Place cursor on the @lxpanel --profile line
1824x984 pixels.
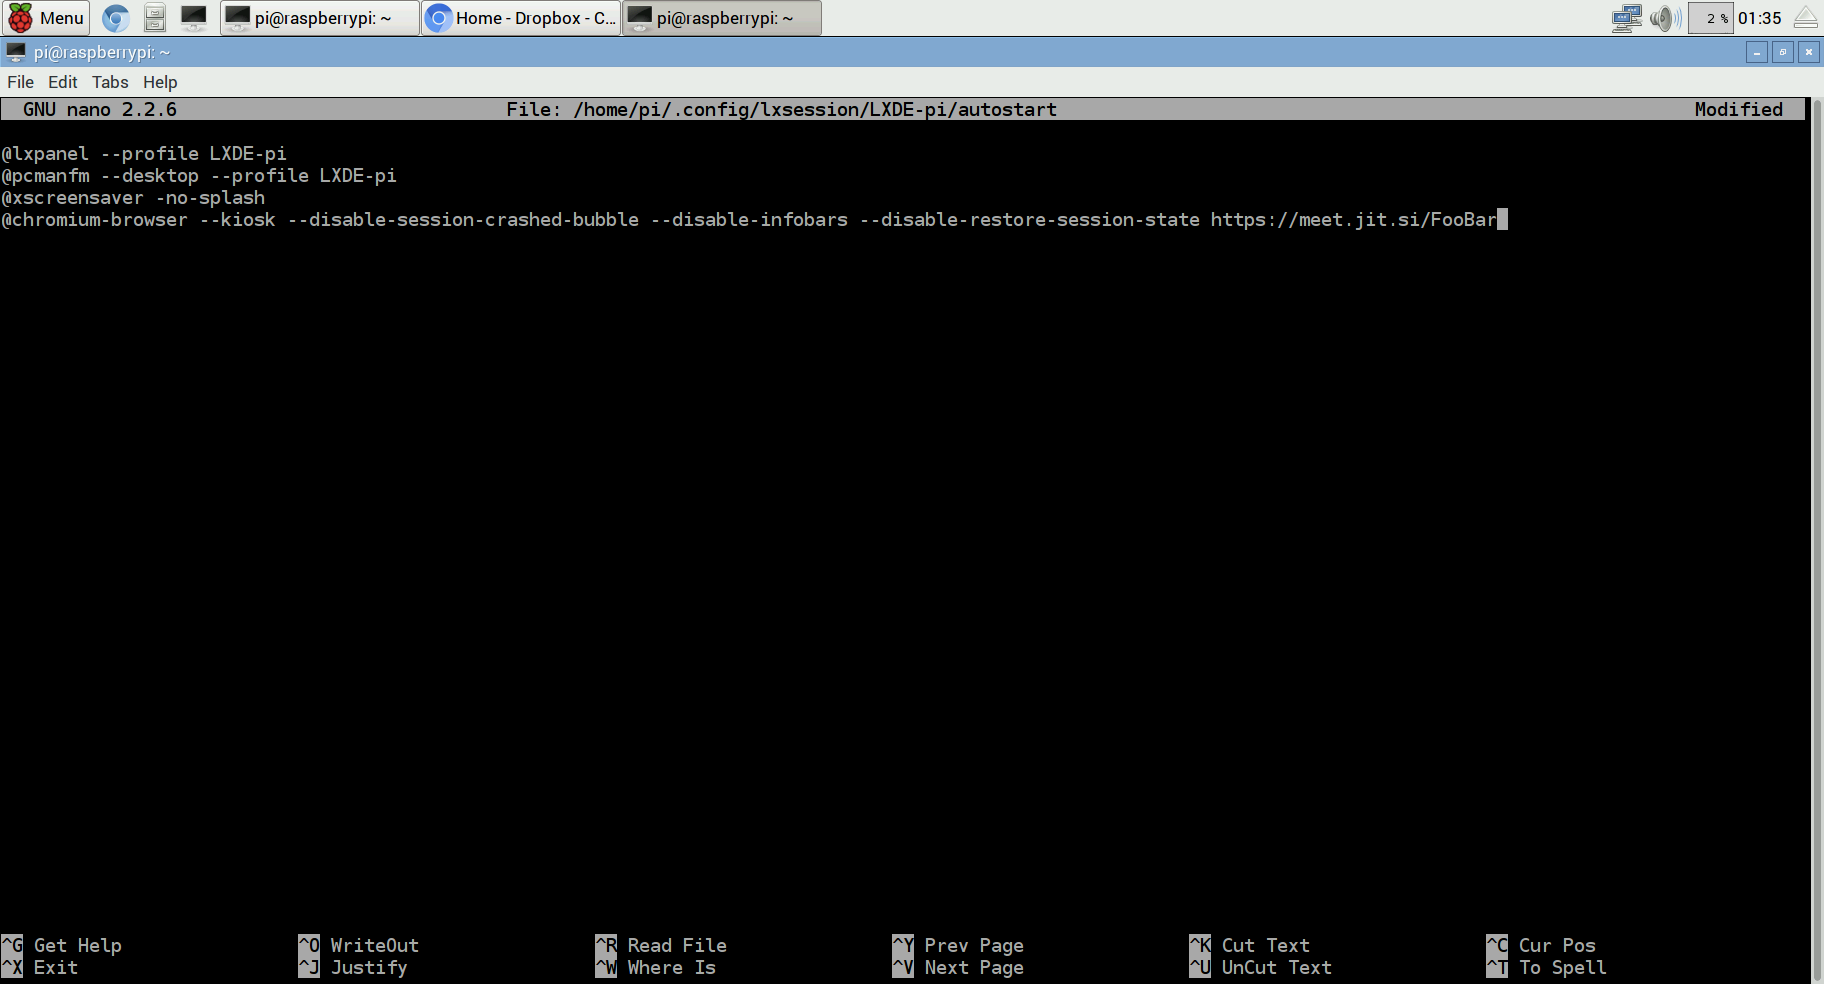pyautogui.click(x=144, y=154)
